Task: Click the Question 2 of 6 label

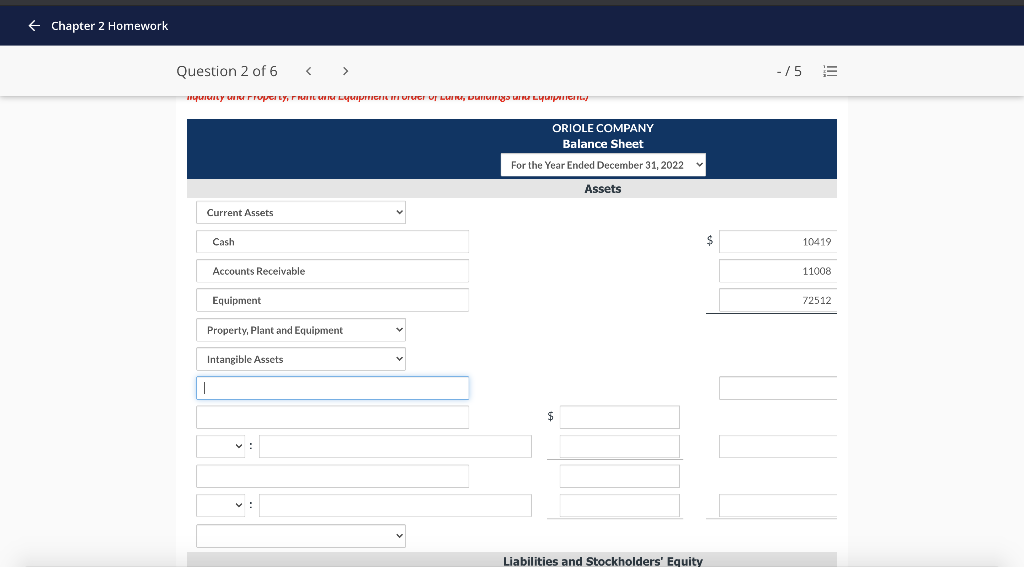Action: tap(227, 71)
